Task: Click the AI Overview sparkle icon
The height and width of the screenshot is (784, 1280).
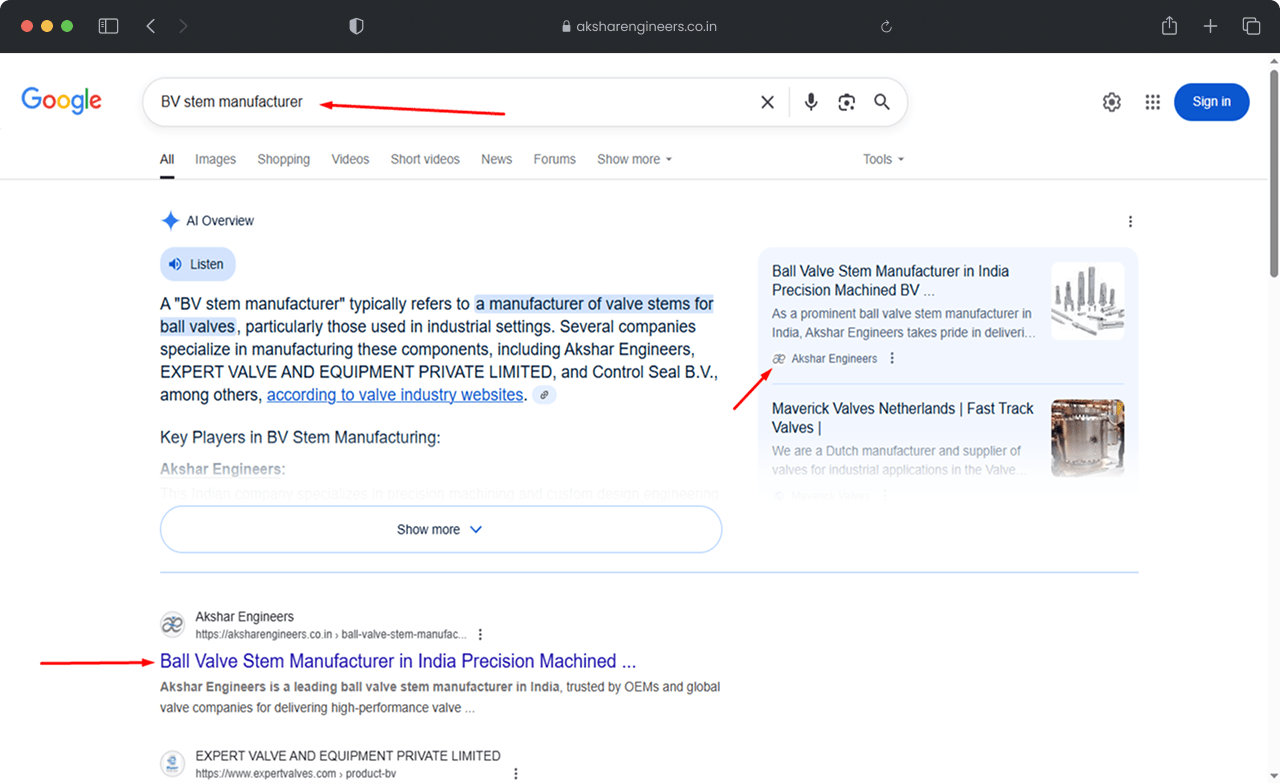Action: pyautogui.click(x=170, y=221)
